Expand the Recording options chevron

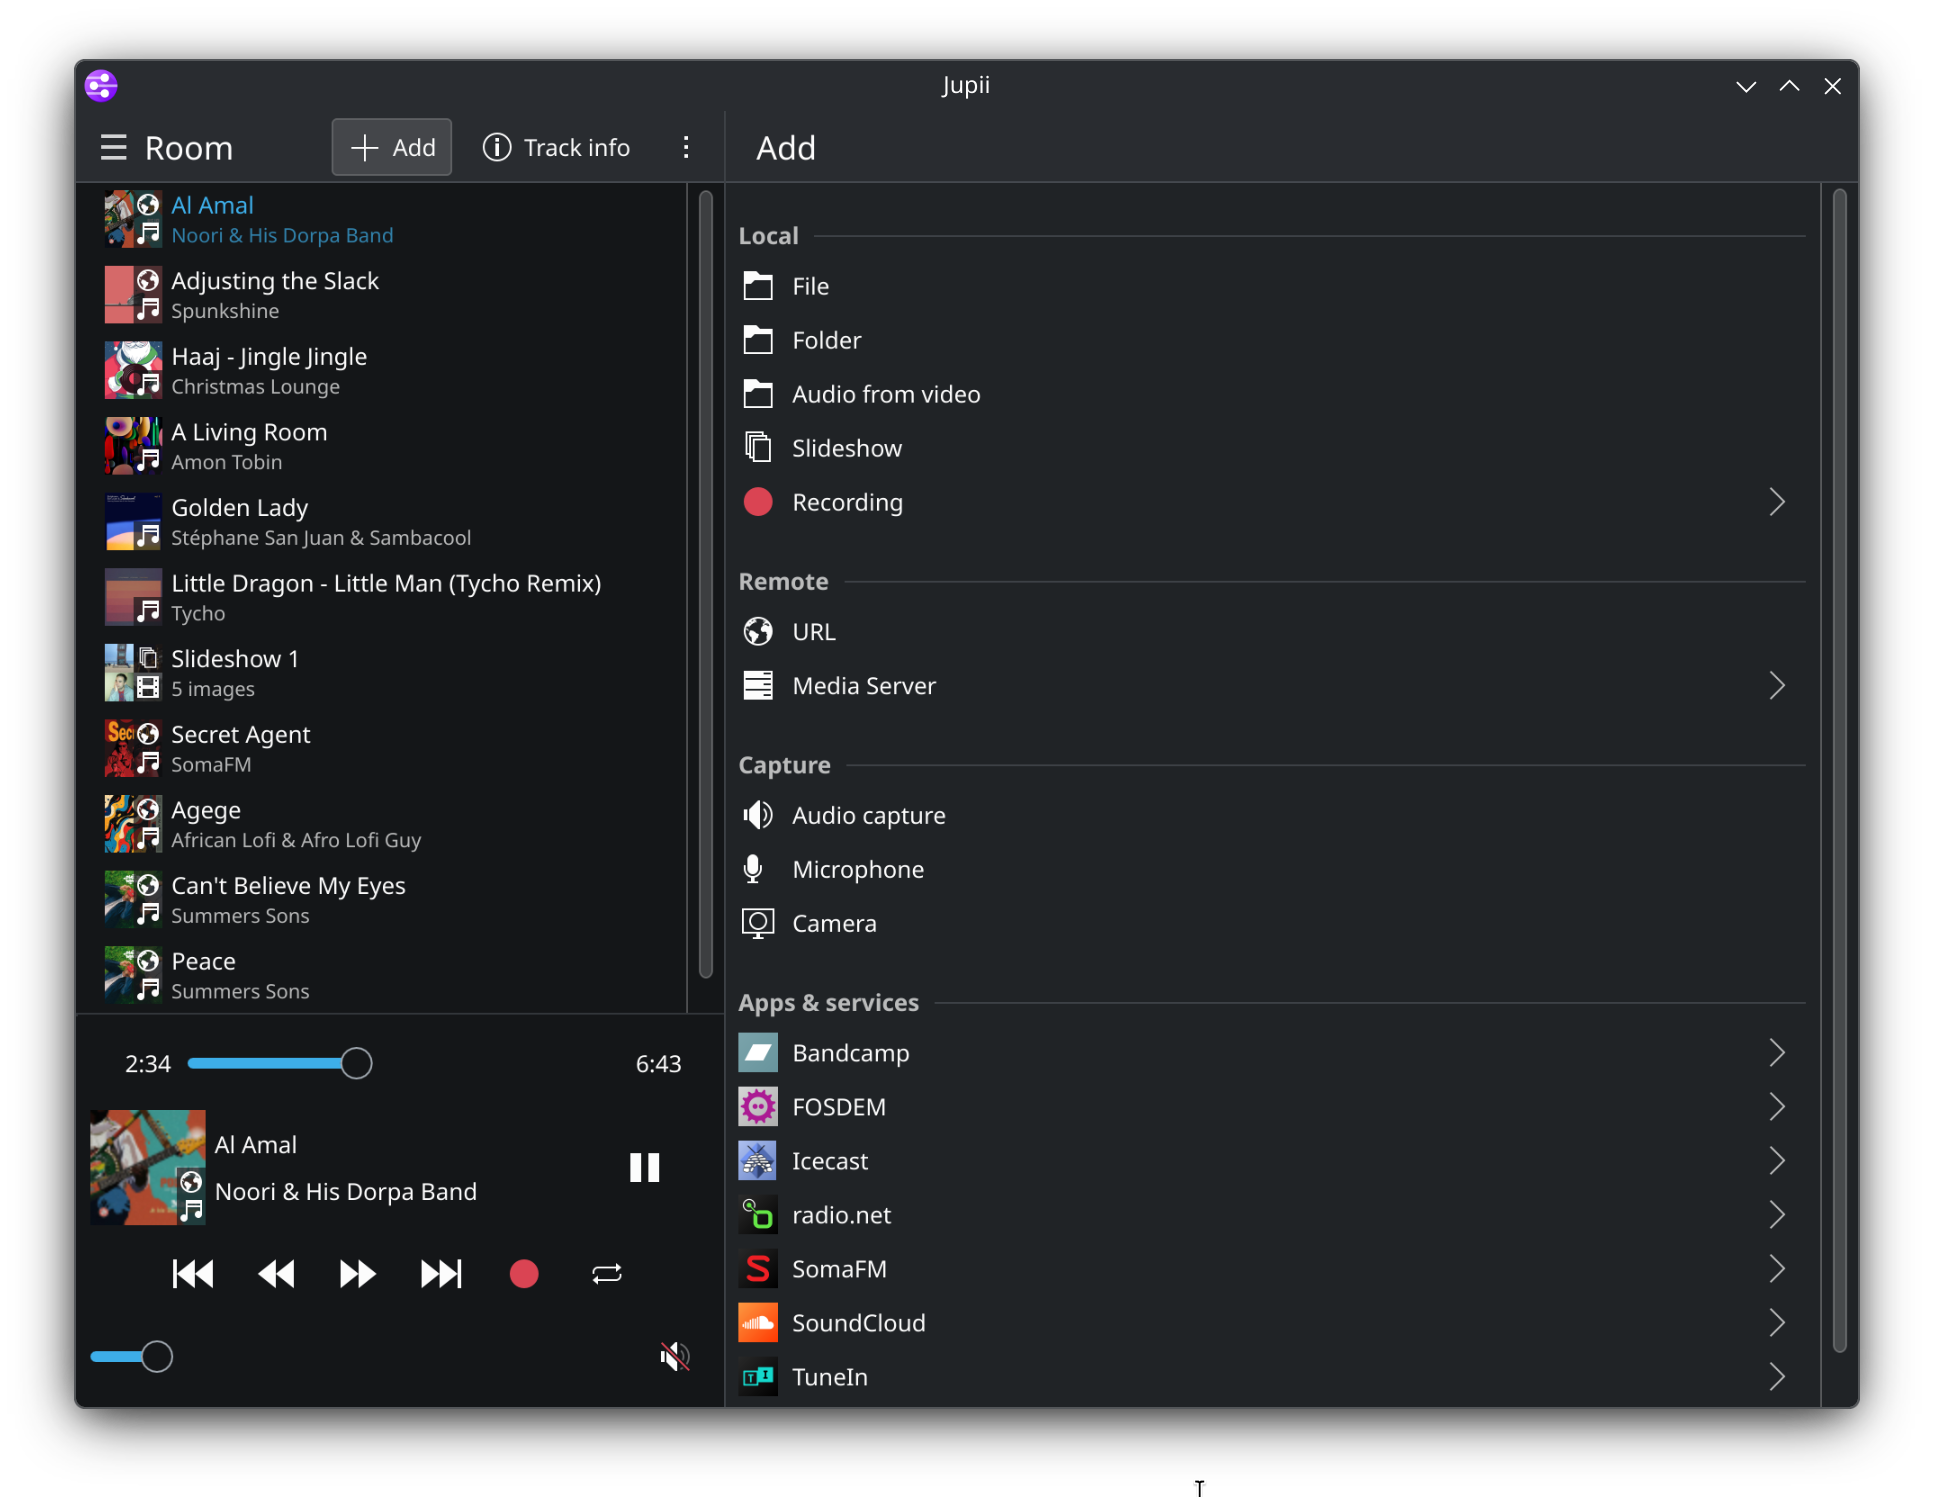pyautogui.click(x=1776, y=502)
